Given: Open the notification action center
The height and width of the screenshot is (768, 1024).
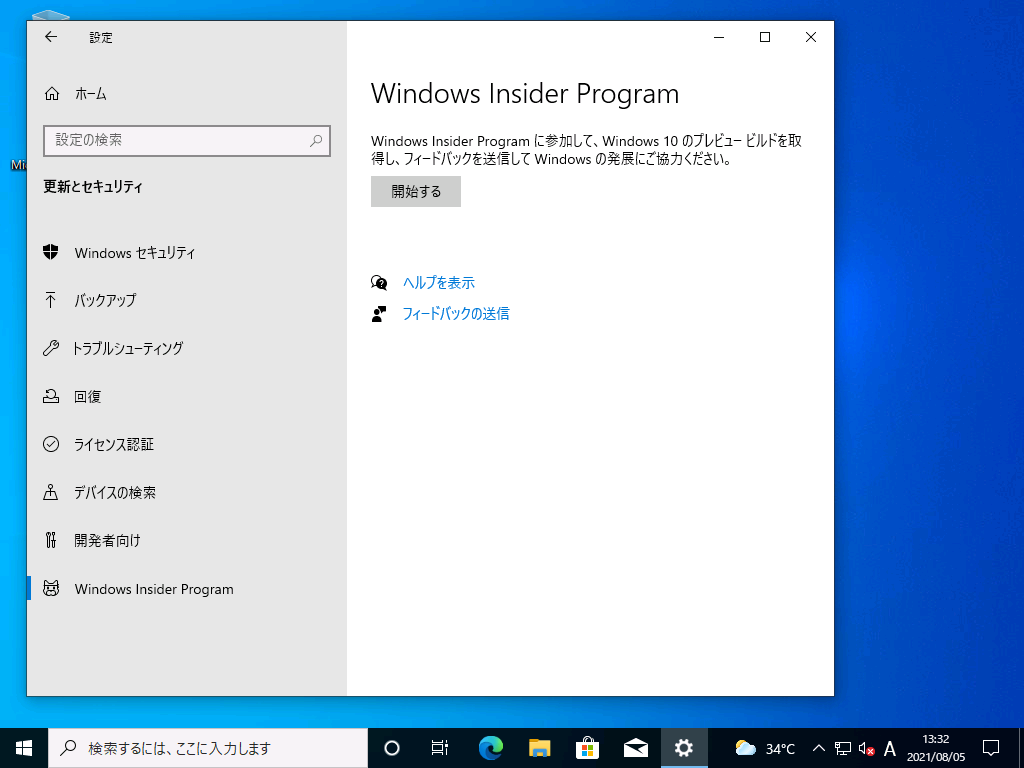Looking at the screenshot, I should coord(991,748).
